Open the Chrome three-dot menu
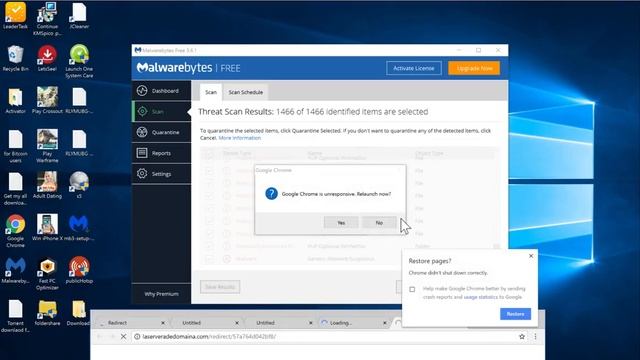The height and width of the screenshot is (360, 640). tap(535, 336)
